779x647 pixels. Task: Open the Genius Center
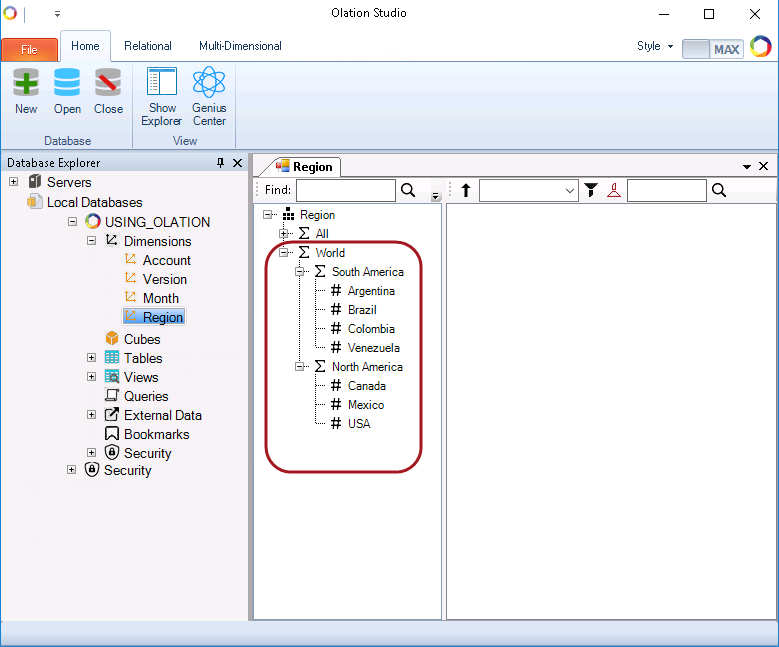209,97
